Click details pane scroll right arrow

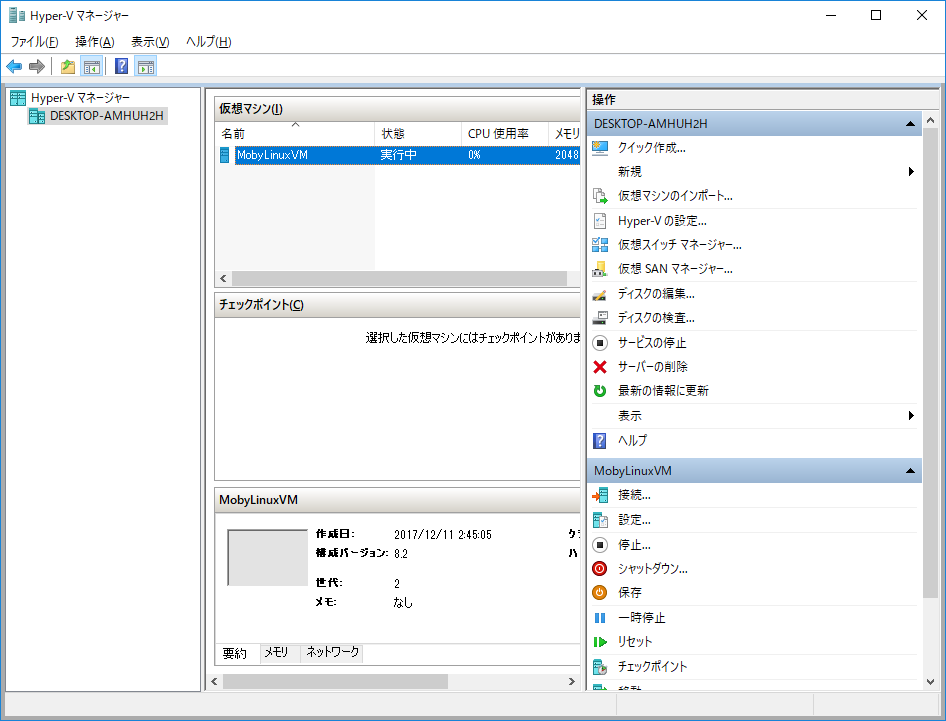point(571,681)
